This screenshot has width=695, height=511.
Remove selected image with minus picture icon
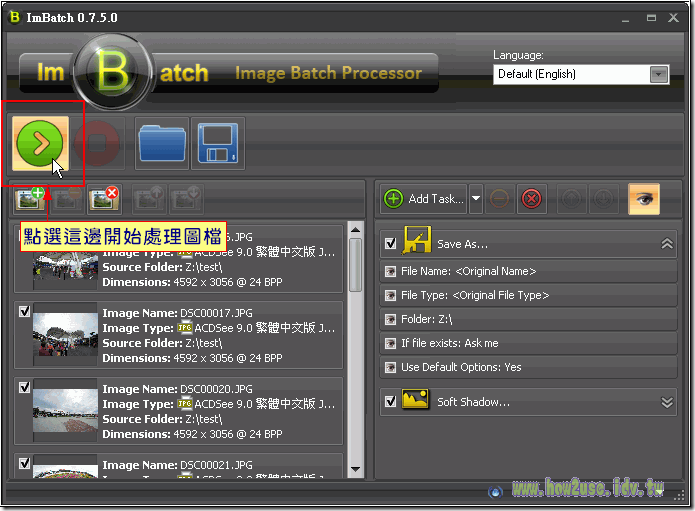[66, 199]
